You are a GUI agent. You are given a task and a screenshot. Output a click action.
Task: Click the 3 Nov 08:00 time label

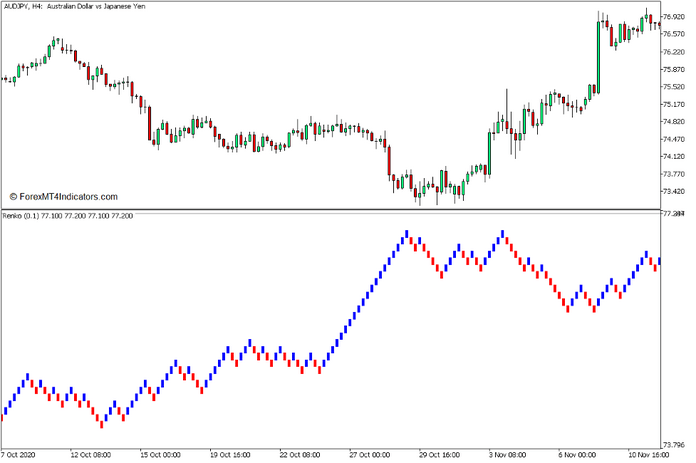tap(507, 455)
